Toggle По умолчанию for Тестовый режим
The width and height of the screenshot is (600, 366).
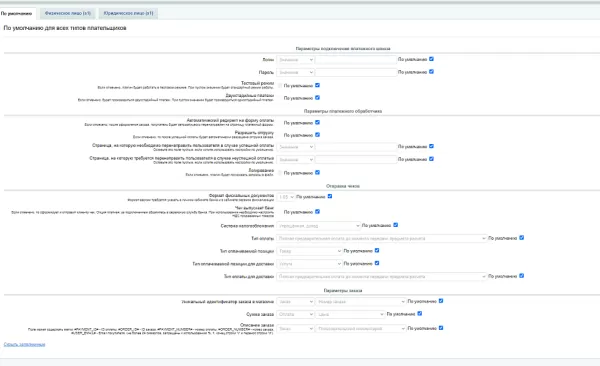coord(317,85)
